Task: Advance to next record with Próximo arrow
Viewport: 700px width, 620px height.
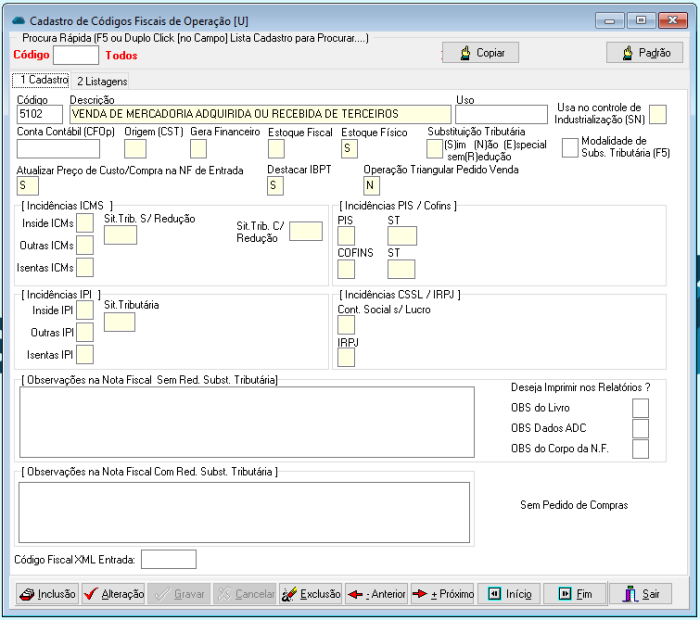Action: pos(443,594)
